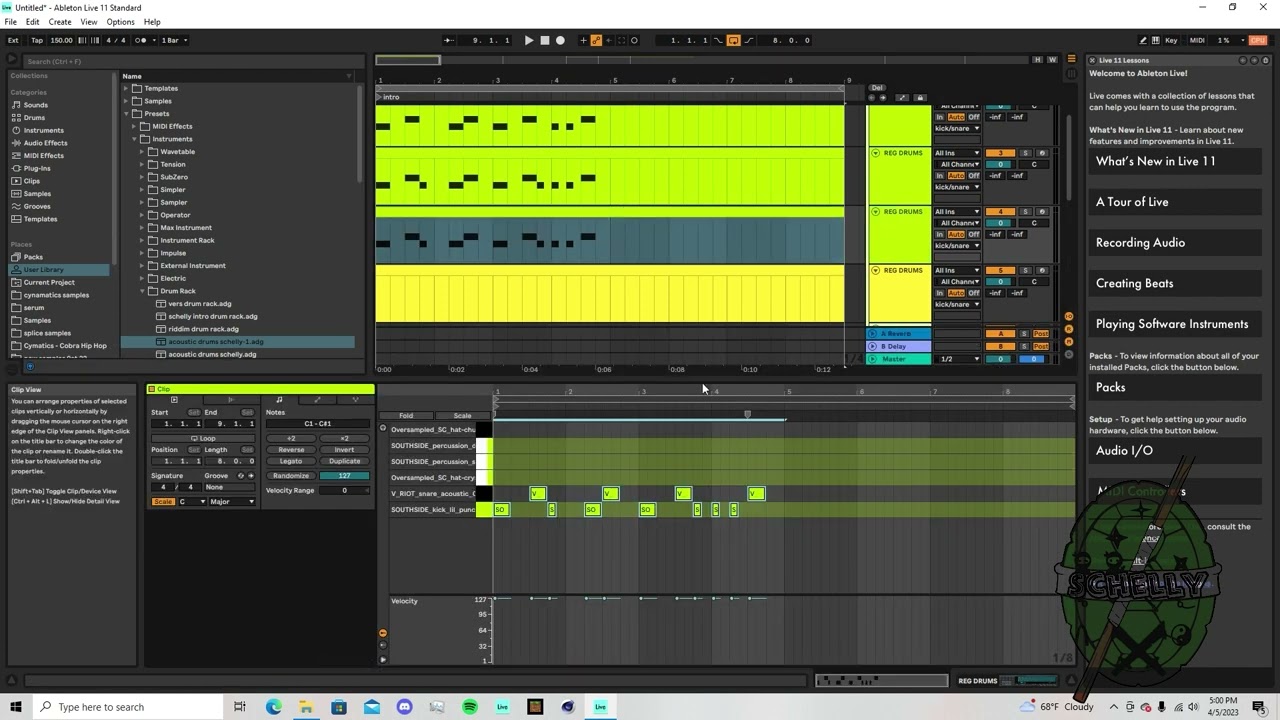Screen dimensions: 1280x720
Task: Click the Reverse notes button
Action: pos(291,450)
